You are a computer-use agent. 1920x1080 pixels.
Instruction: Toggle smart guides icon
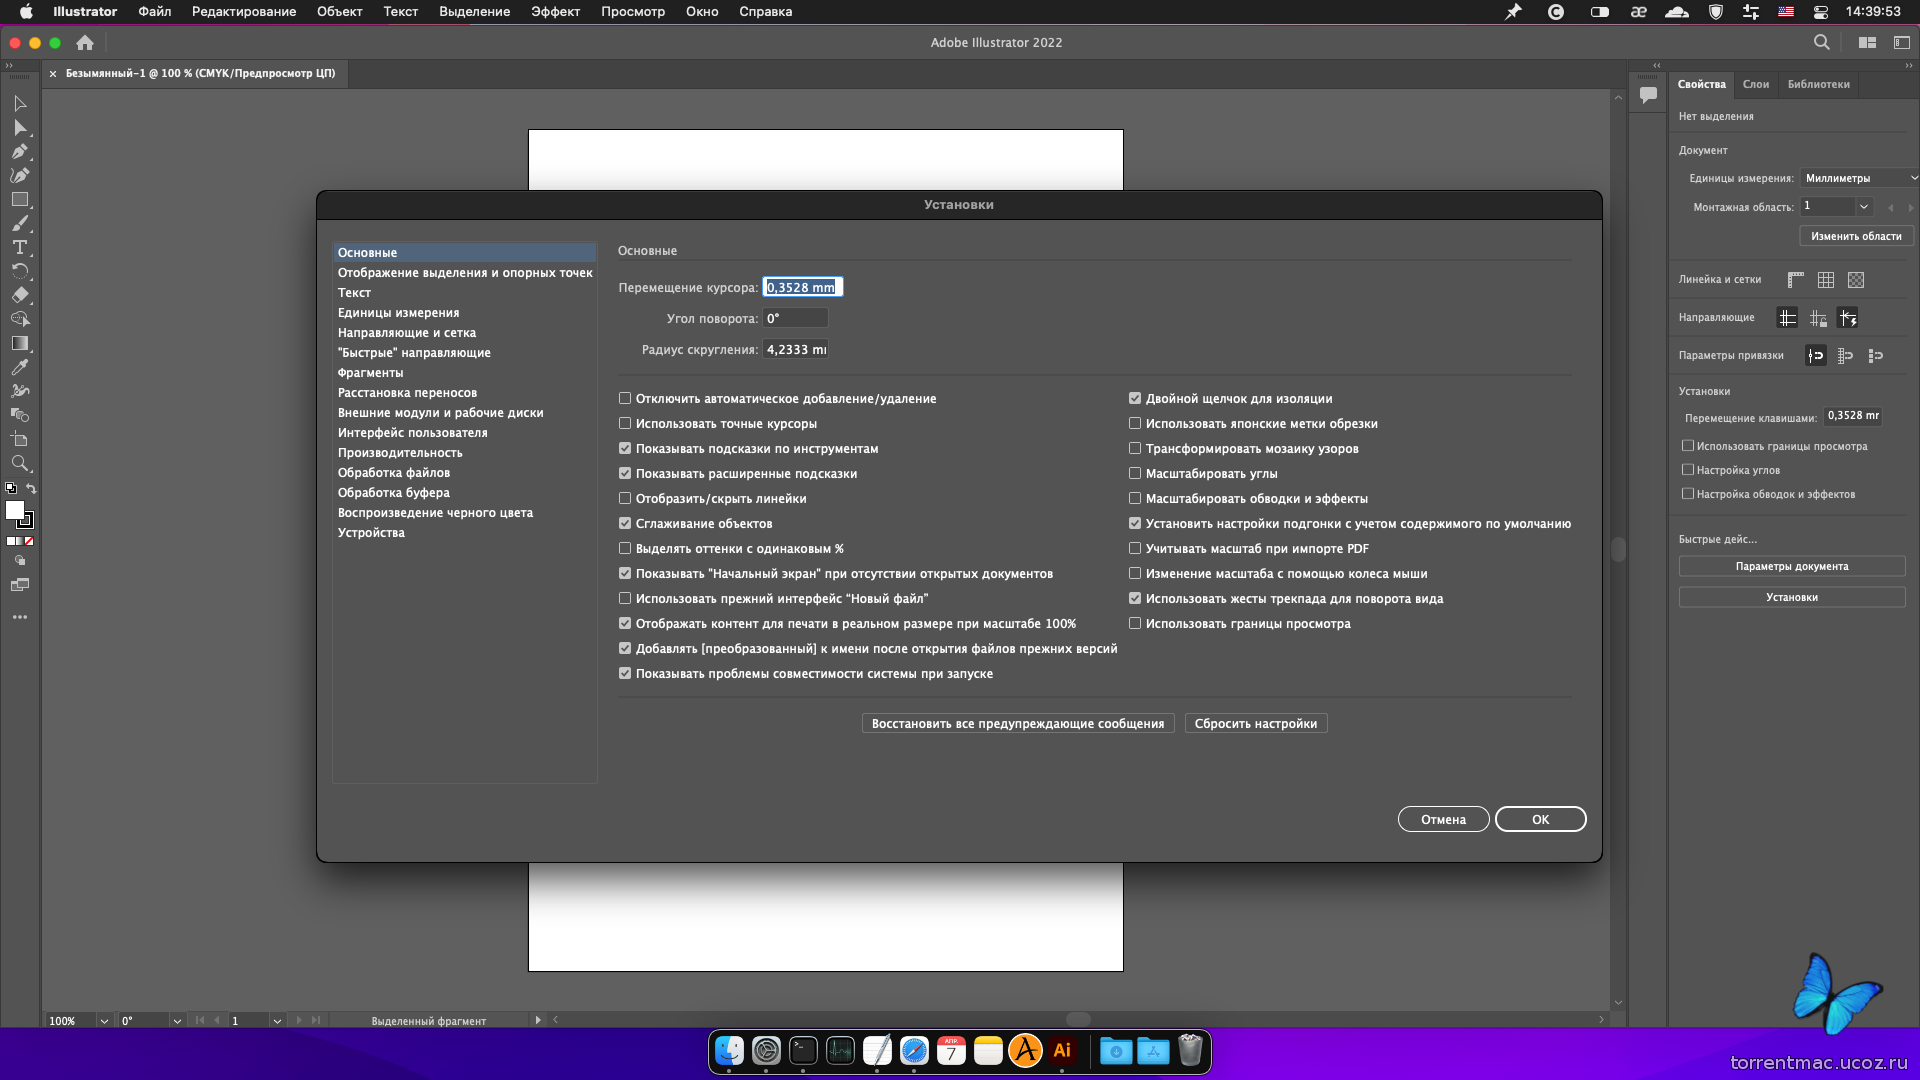click(1848, 318)
